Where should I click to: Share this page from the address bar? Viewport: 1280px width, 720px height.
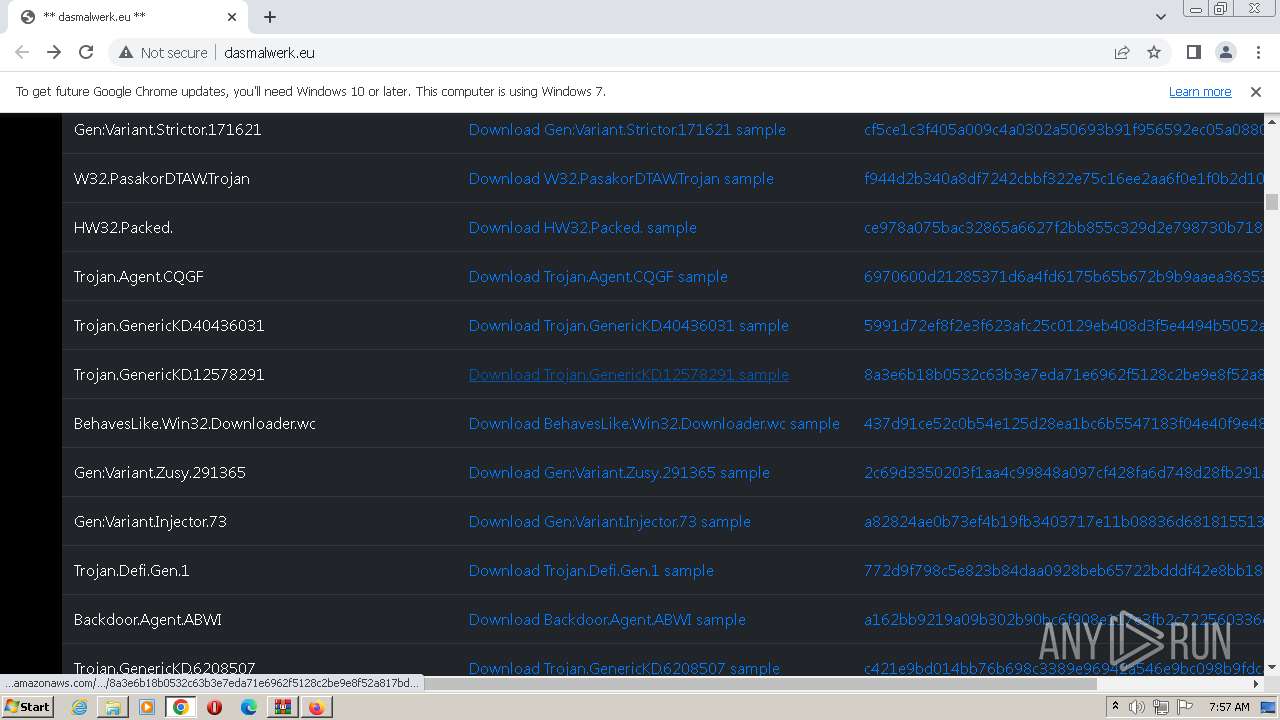click(1122, 52)
